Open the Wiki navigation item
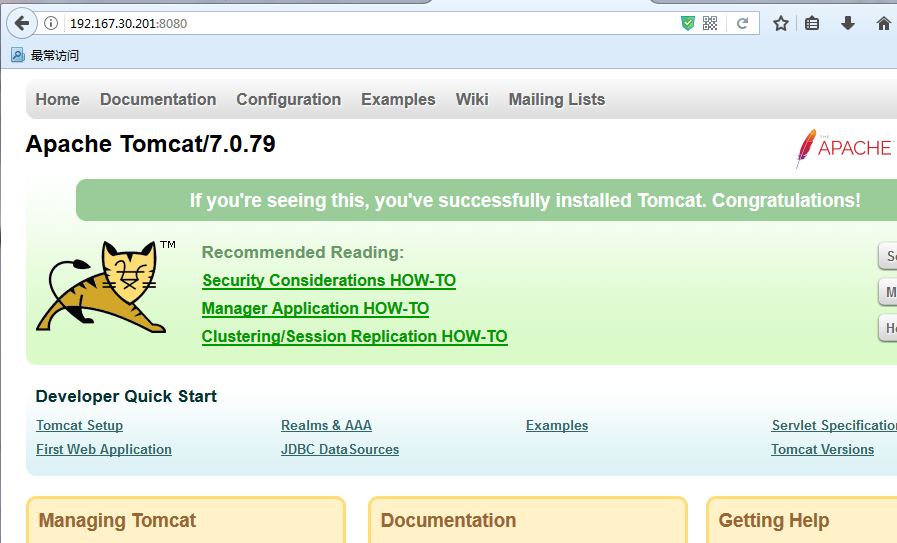 [x=472, y=100]
